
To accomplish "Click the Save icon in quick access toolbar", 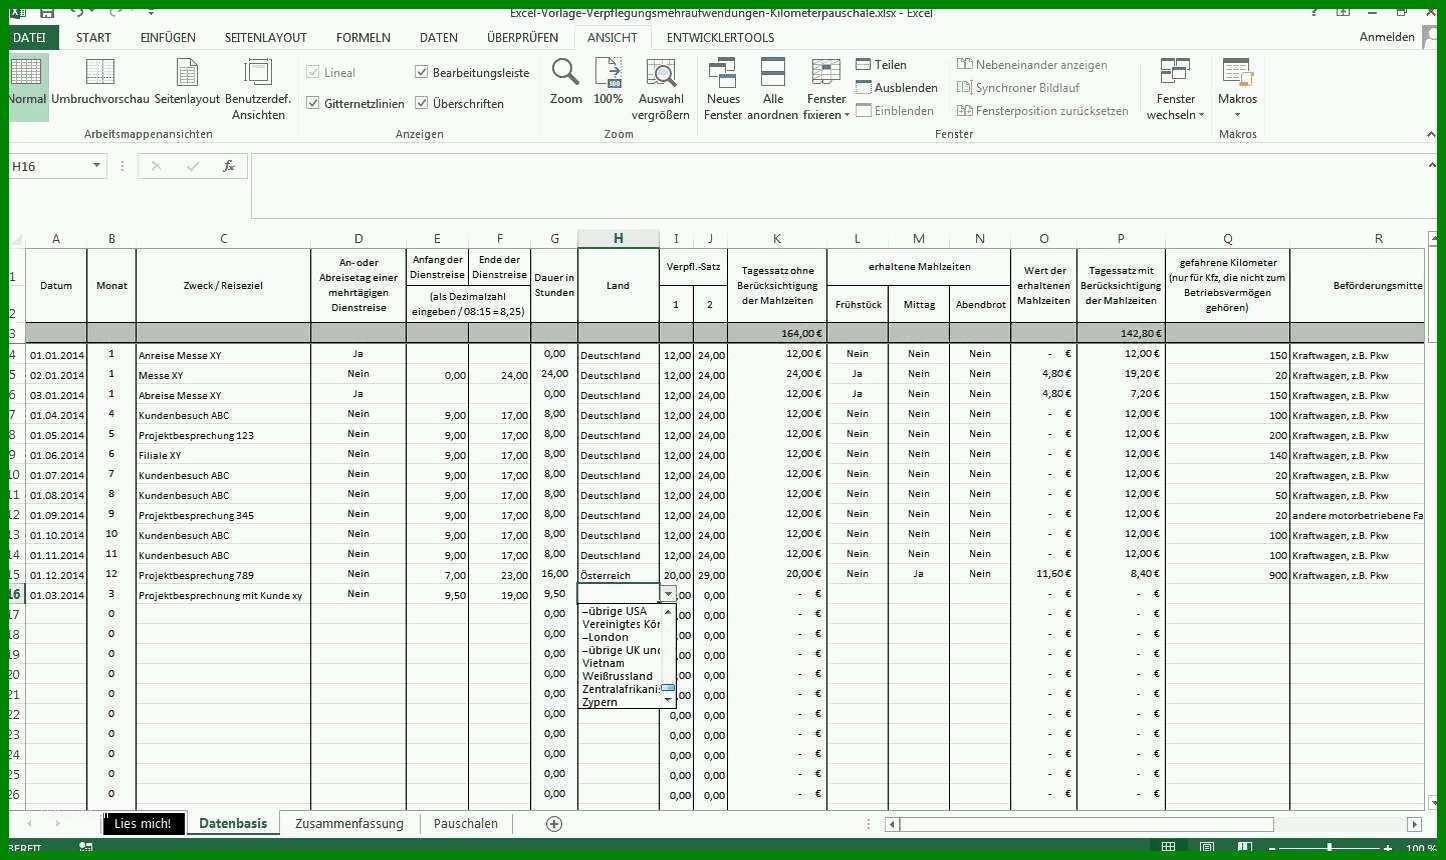I will (x=45, y=12).
